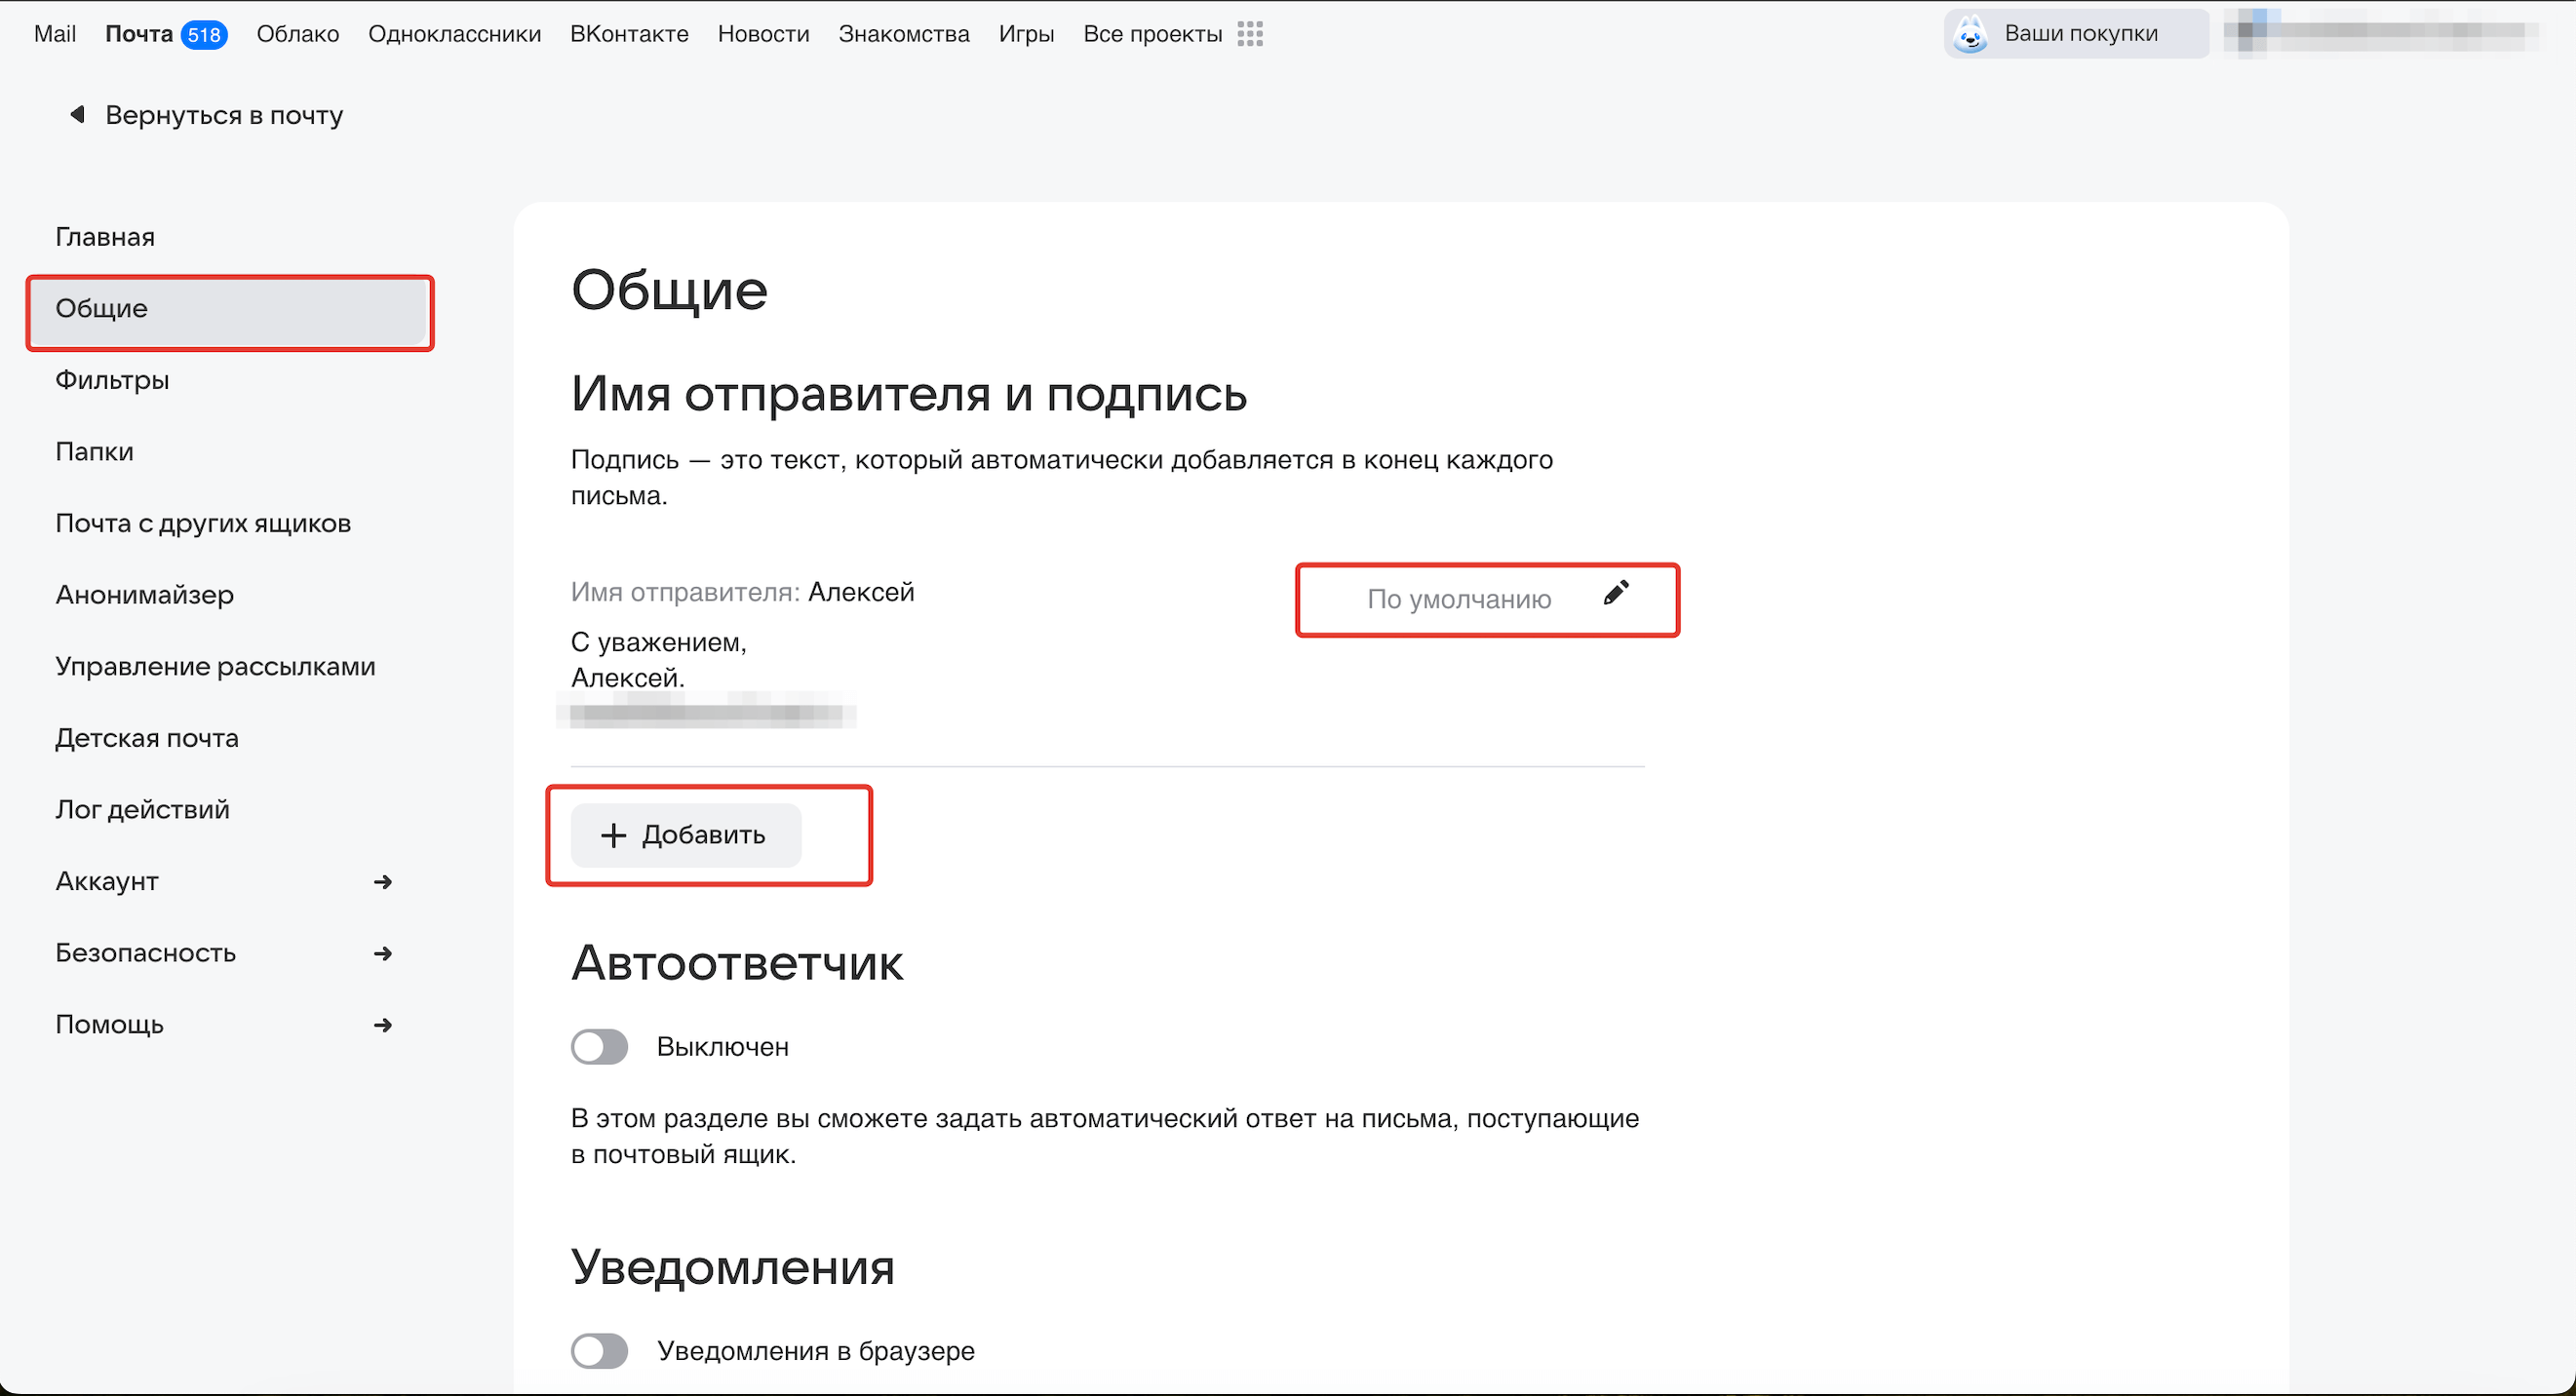
Task: Expand the Помощь section arrow
Action: 382,1025
